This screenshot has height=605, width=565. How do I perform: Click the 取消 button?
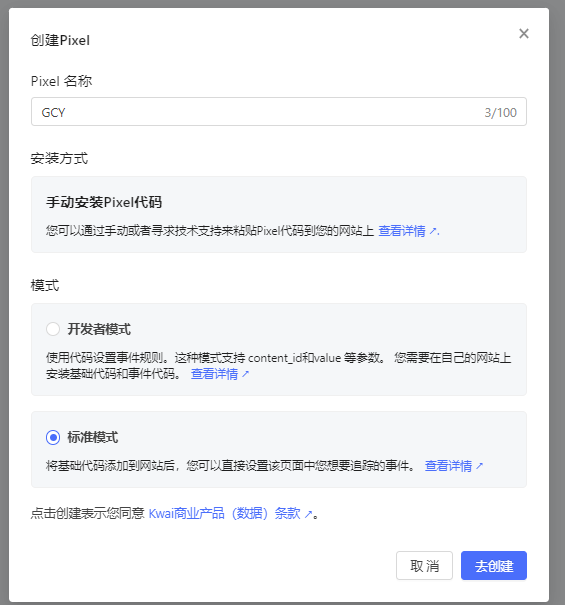pyautogui.click(x=424, y=566)
